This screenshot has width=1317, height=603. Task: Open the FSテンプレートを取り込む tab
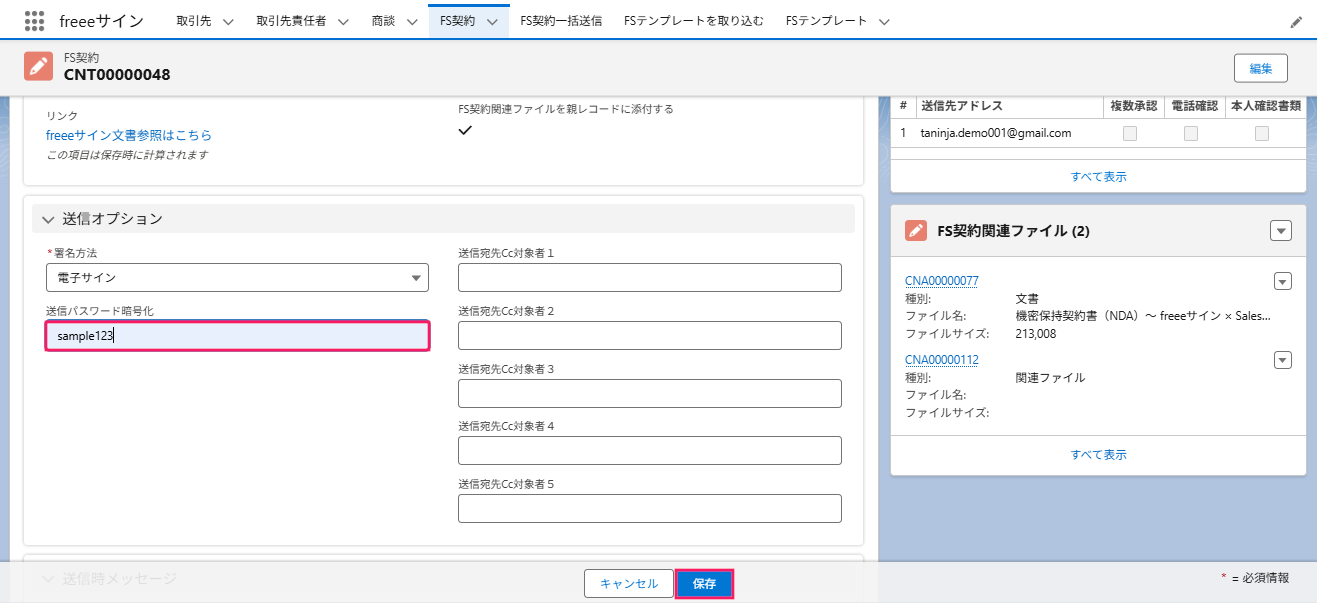694,21
